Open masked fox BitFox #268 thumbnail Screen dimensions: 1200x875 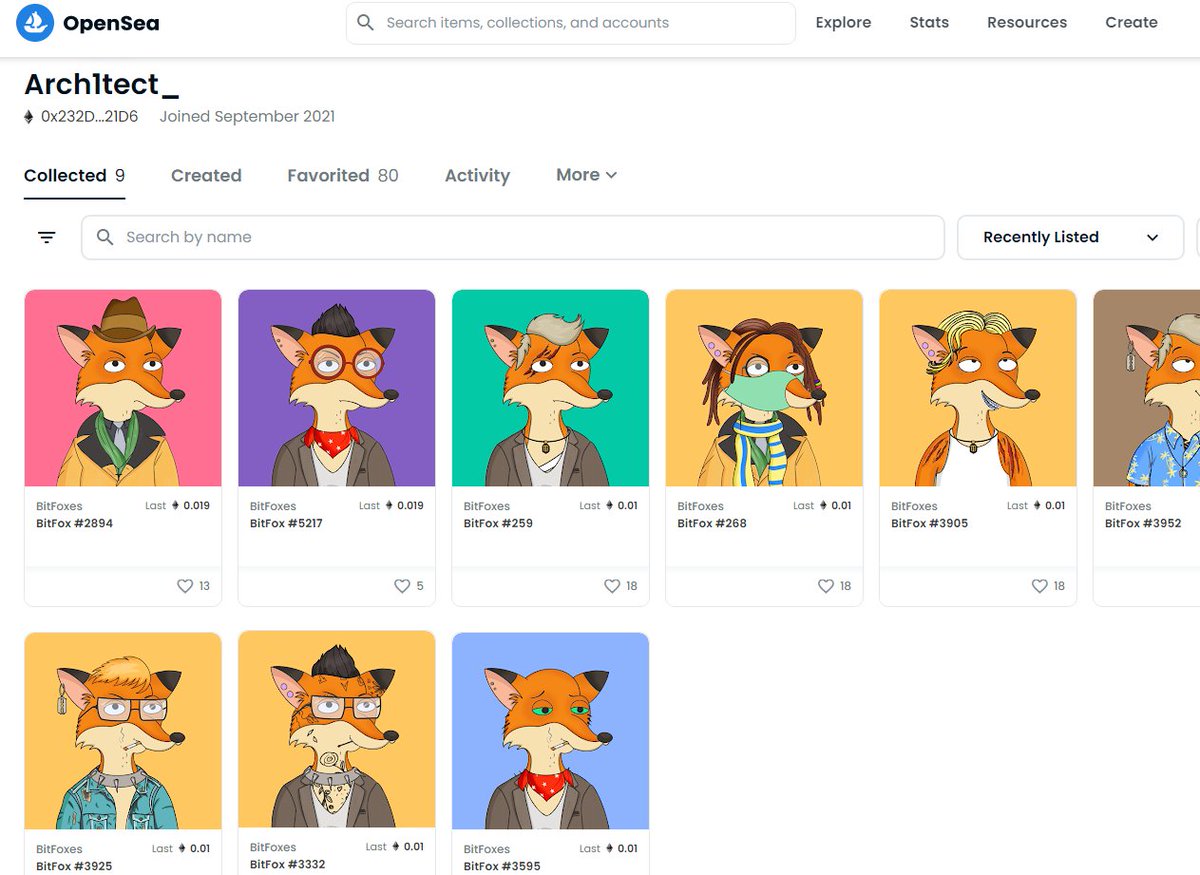(x=764, y=388)
